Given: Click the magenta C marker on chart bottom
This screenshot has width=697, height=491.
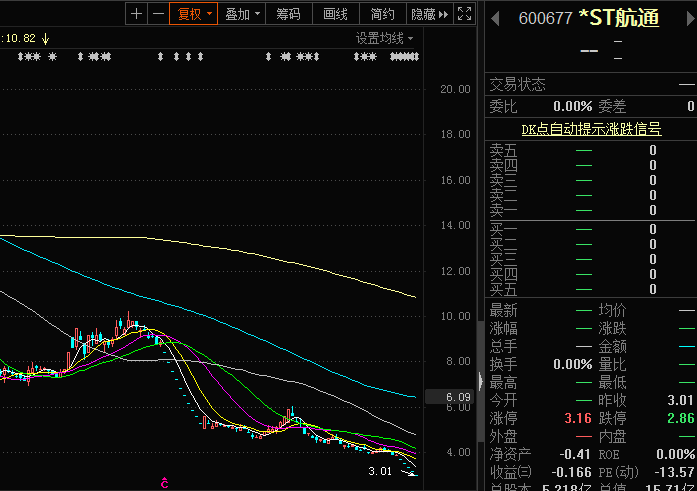Looking at the screenshot, I should [164, 483].
